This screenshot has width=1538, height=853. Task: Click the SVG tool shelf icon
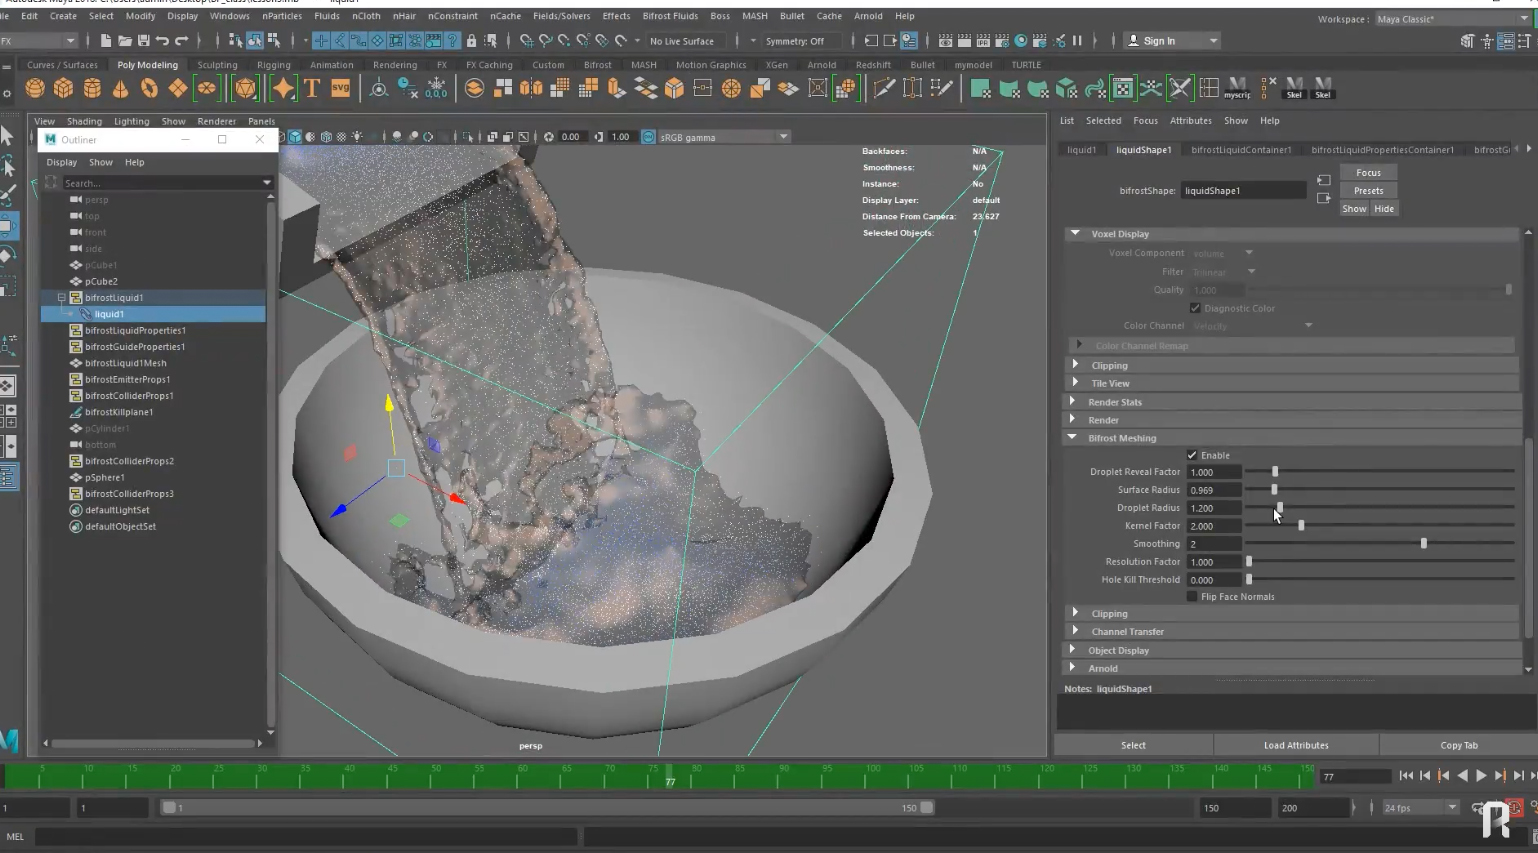pos(340,89)
